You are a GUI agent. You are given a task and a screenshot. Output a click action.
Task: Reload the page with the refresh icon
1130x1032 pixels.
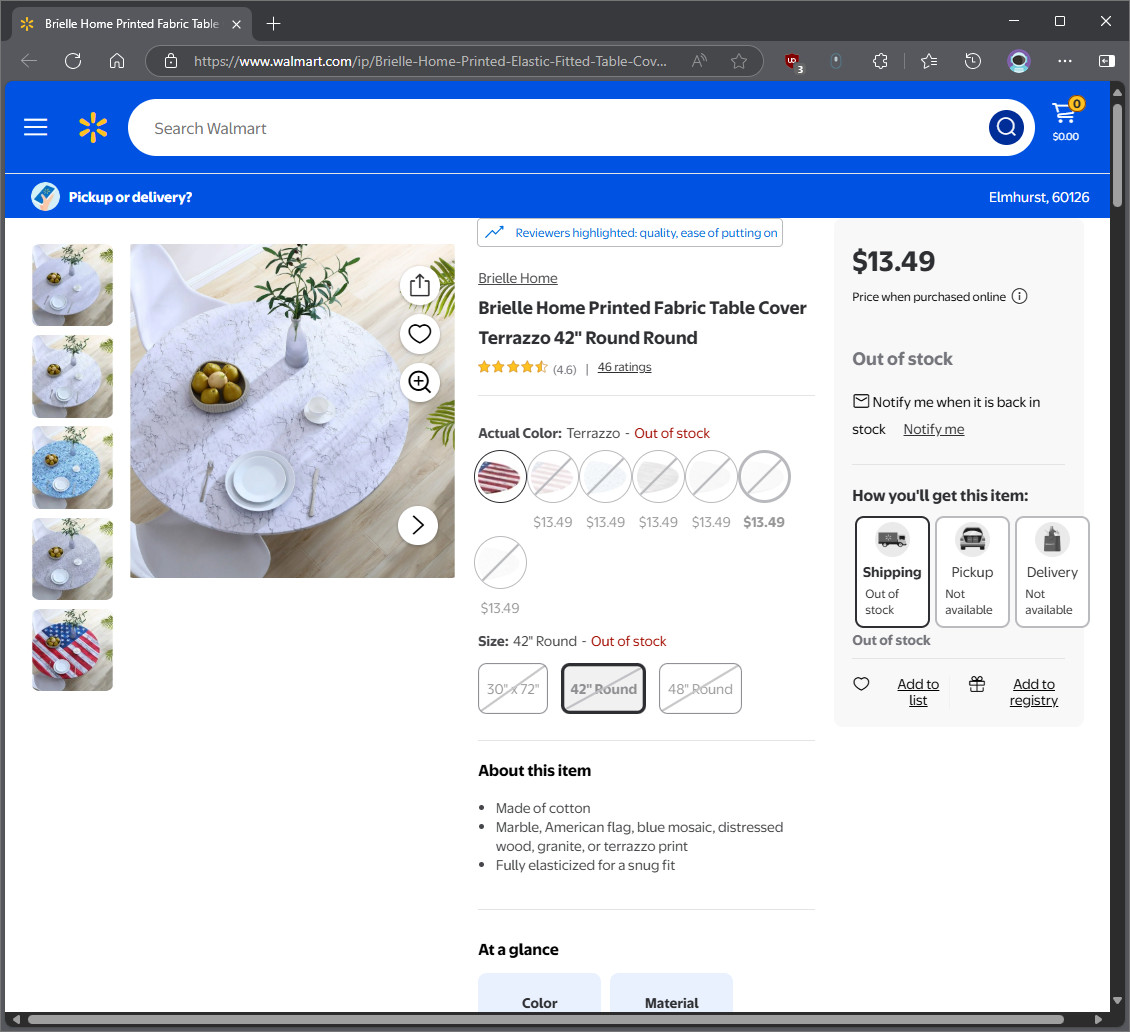(x=73, y=61)
